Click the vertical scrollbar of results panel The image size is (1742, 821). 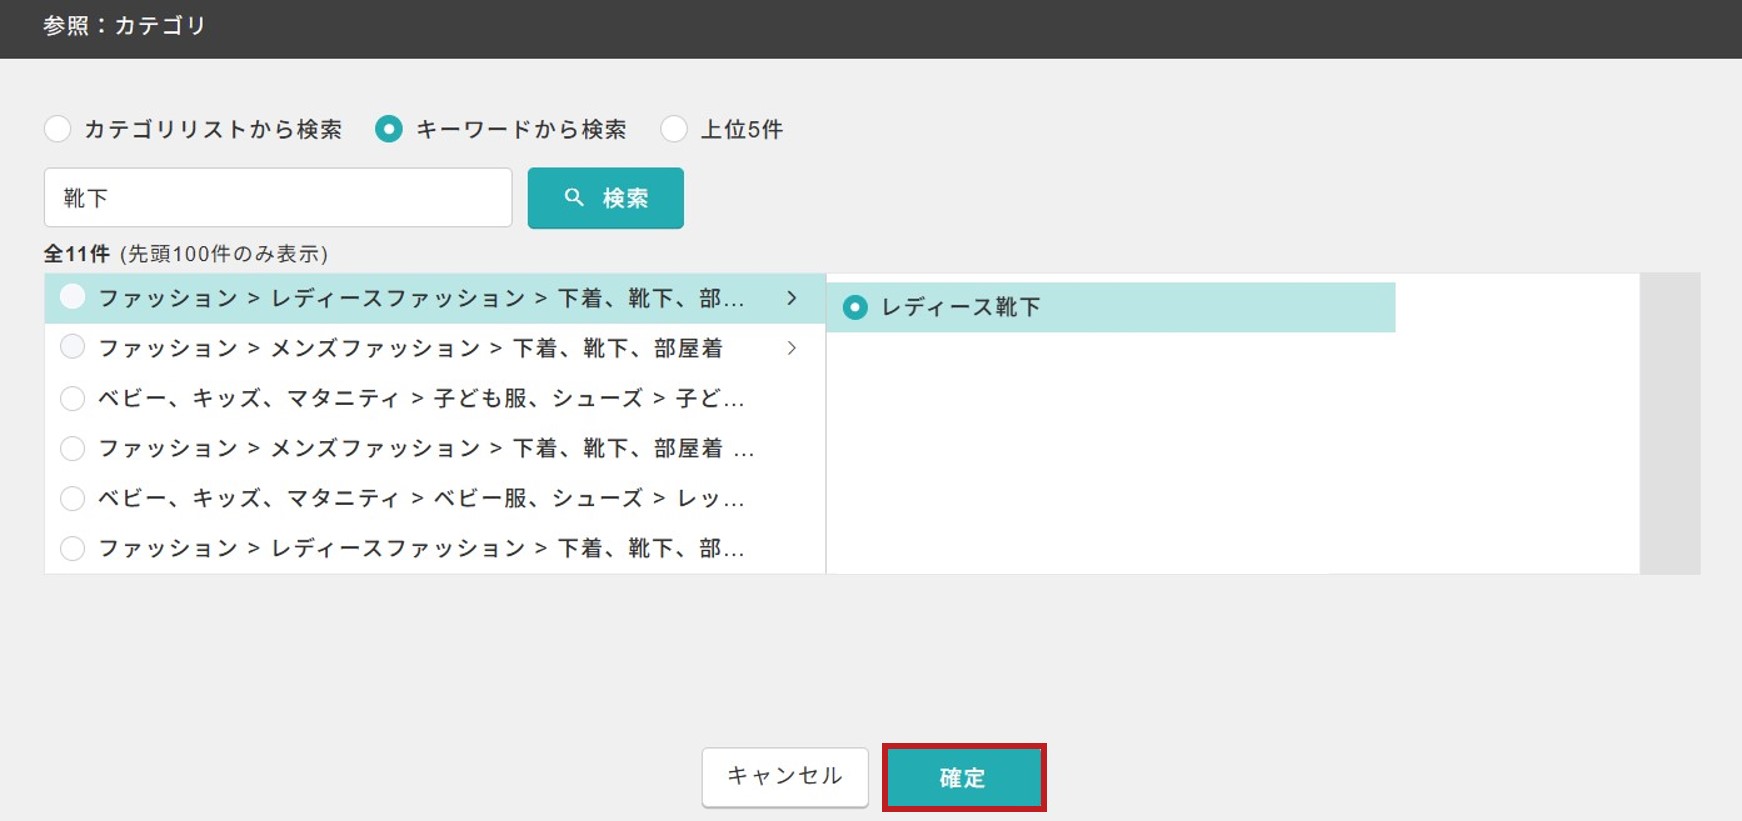(x=1670, y=423)
